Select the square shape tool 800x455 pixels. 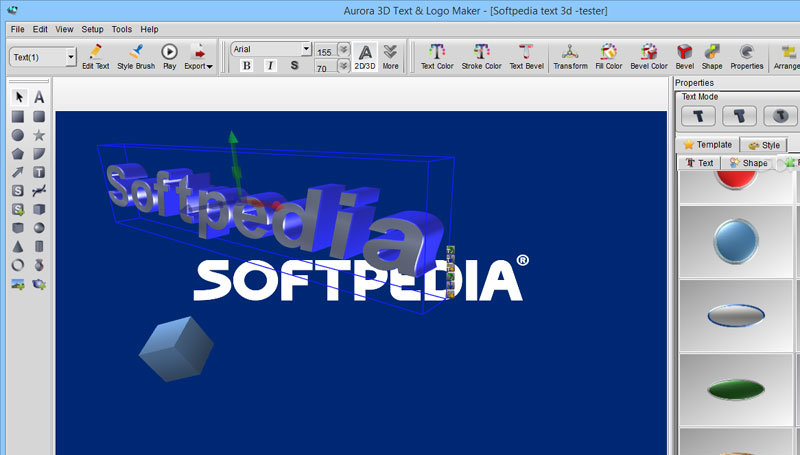[x=18, y=117]
